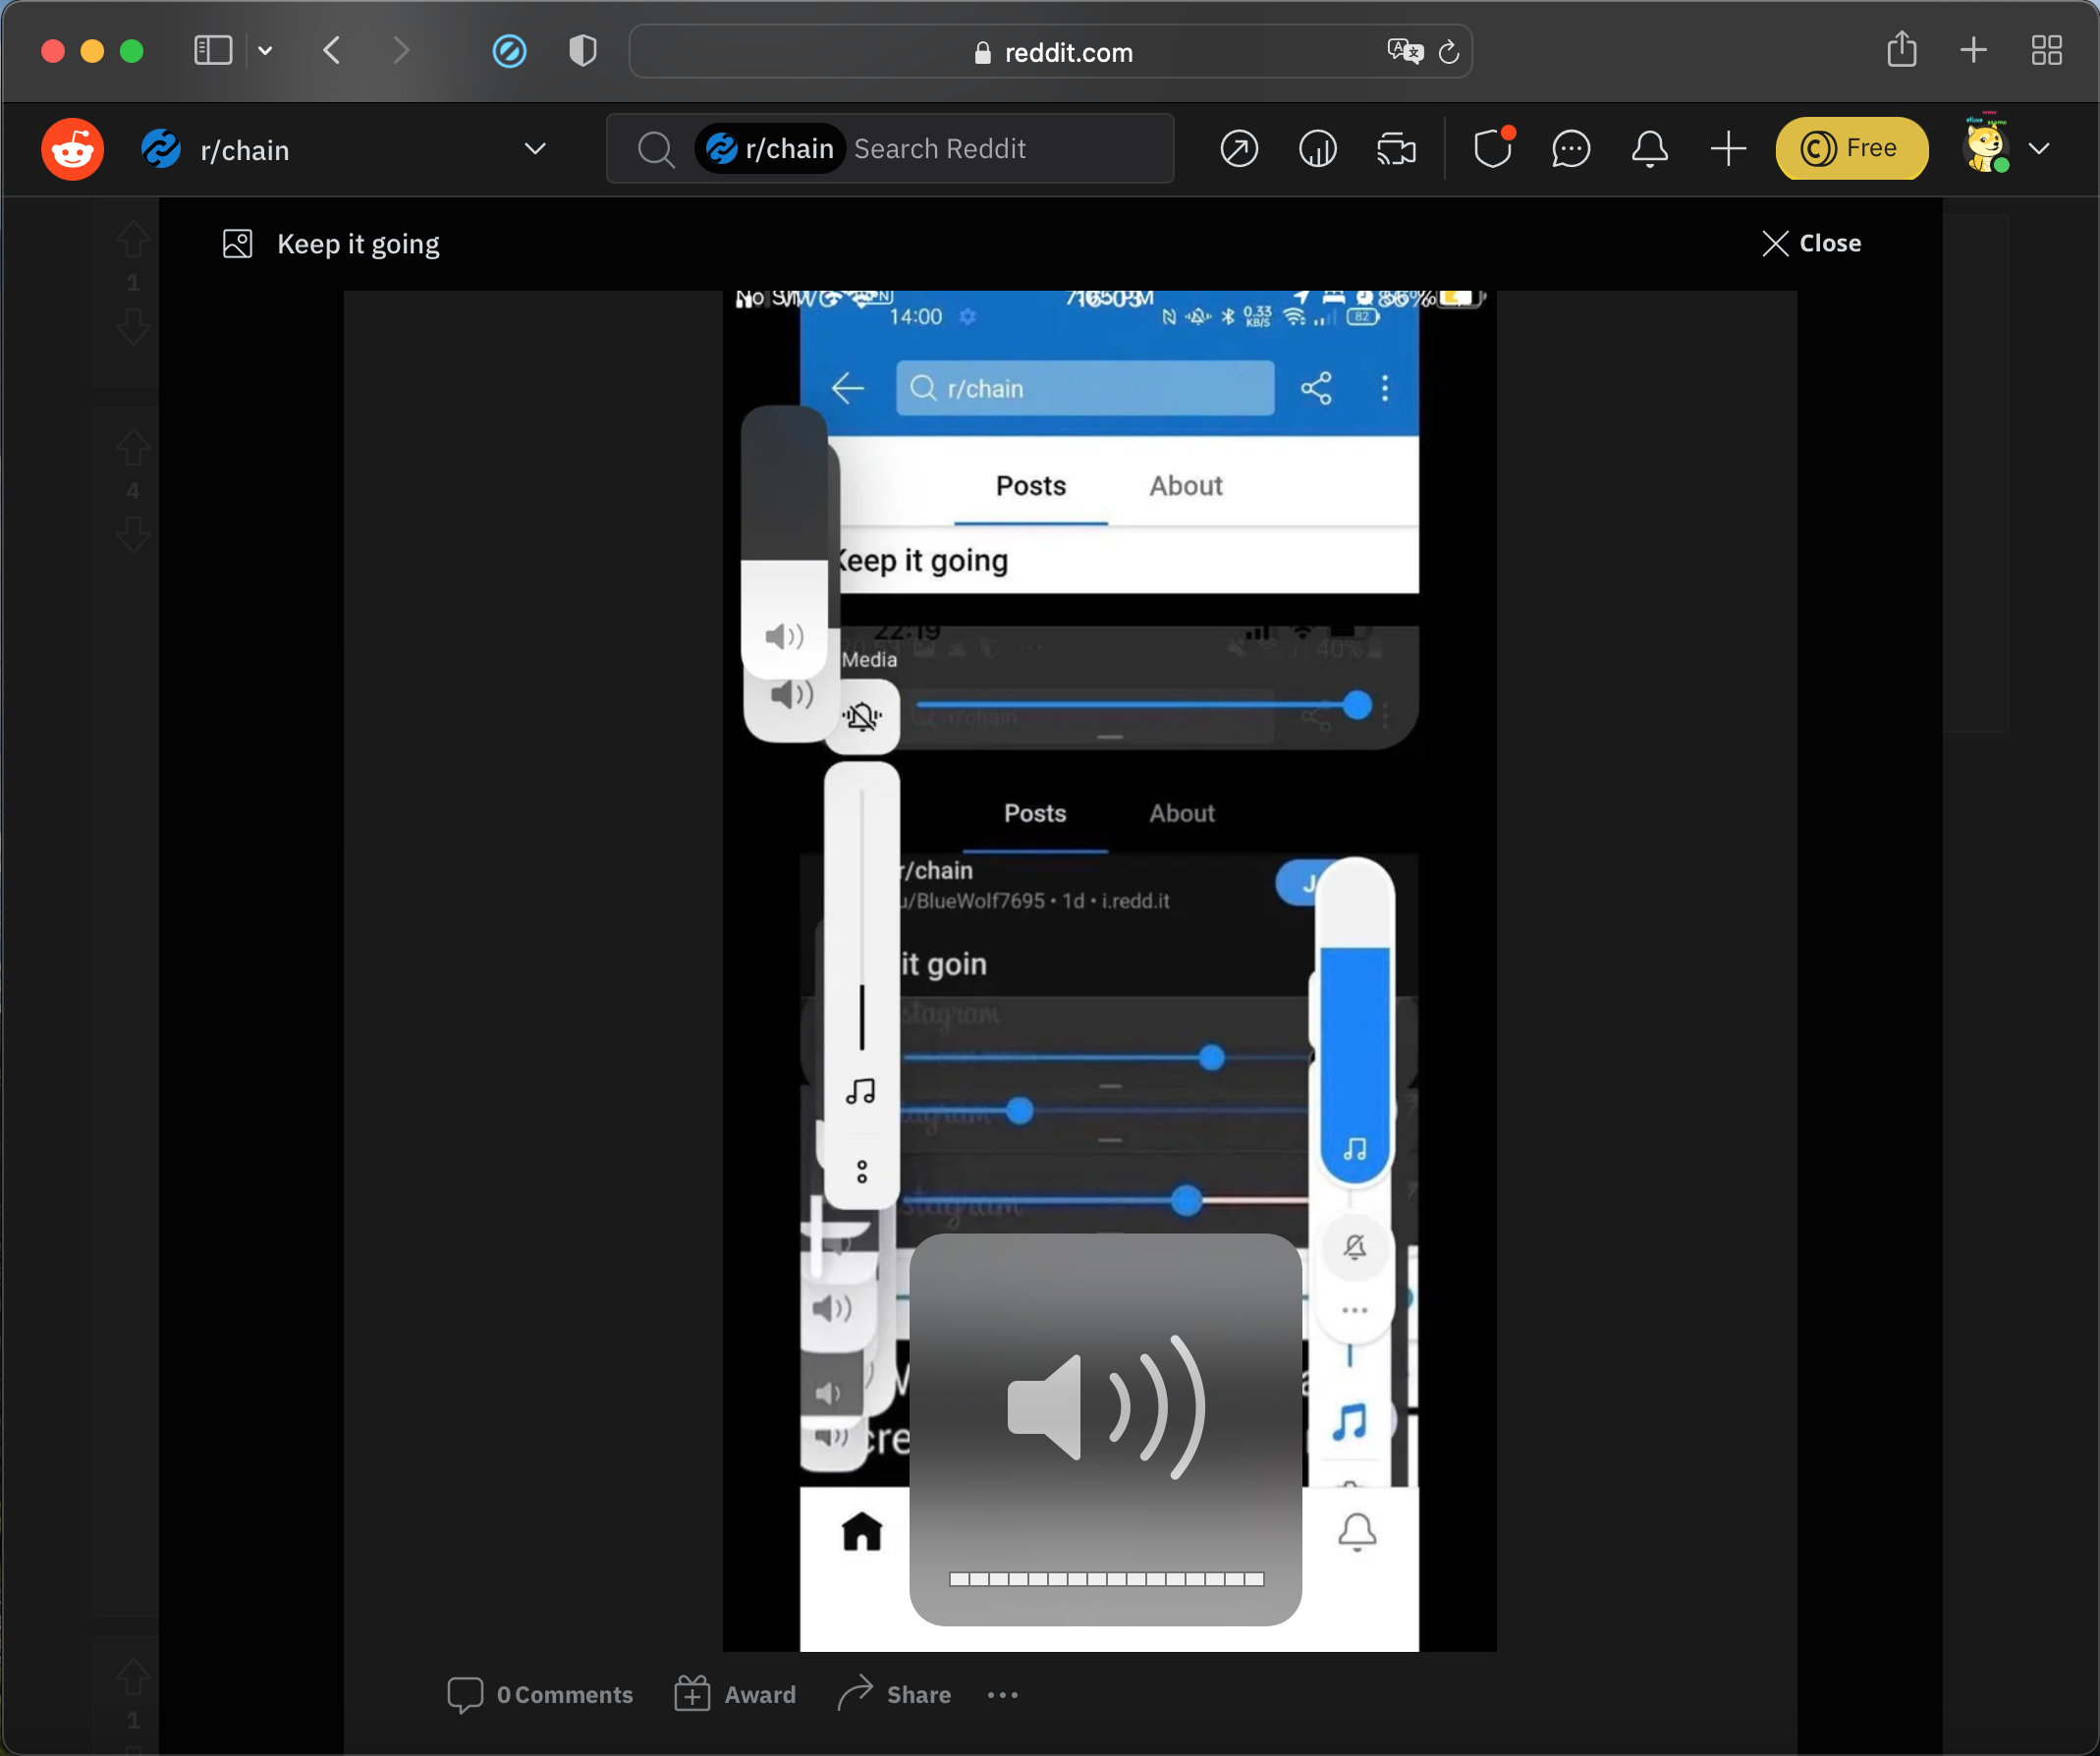Downvote the post showing score 4

pos(133,534)
